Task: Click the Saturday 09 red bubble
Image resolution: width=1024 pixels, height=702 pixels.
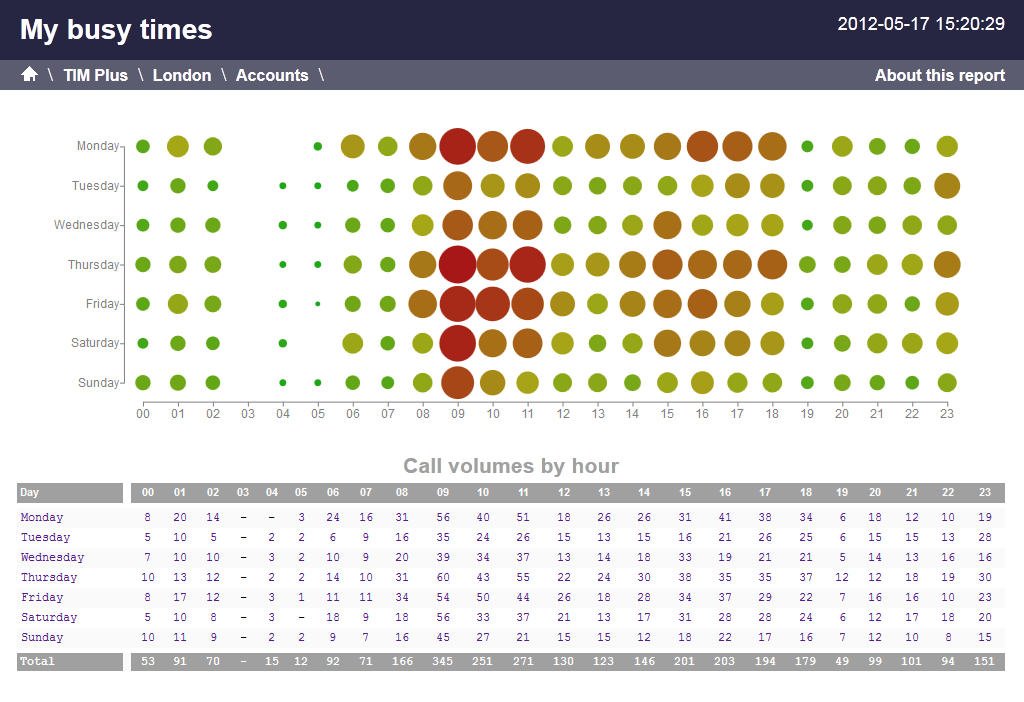Action: (x=457, y=343)
